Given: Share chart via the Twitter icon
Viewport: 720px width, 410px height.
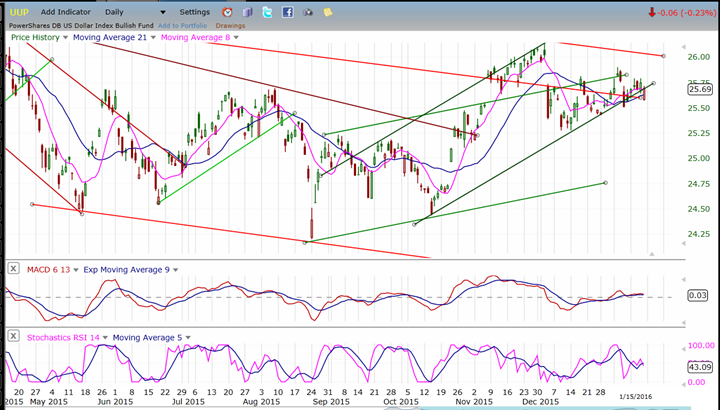Looking at the screenshot, I should tap(267, 12).
